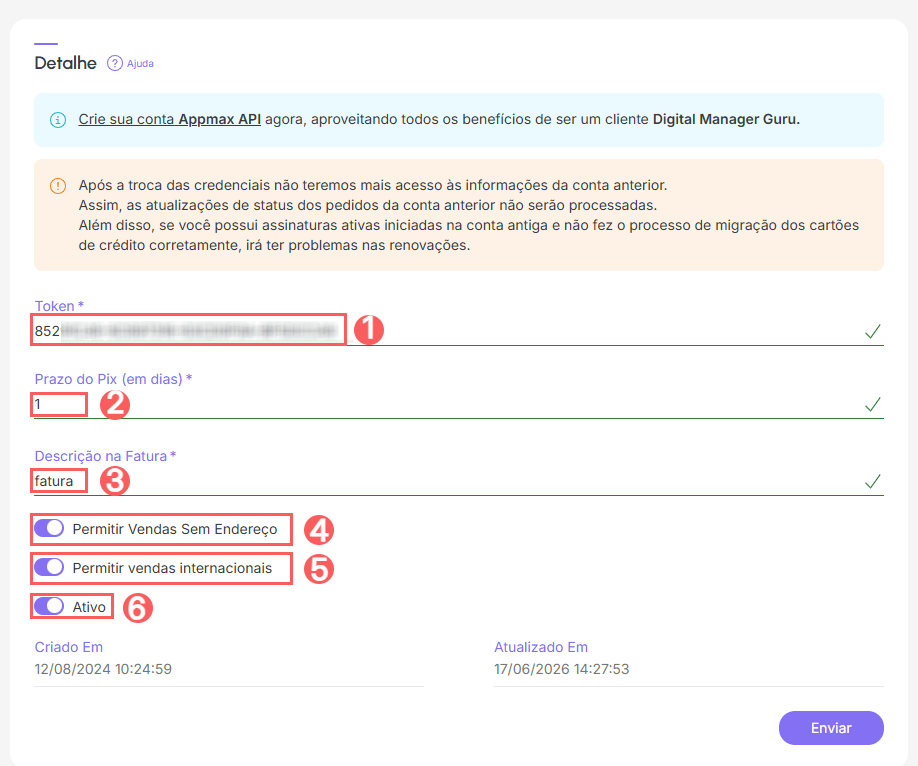Screen dimensions: 918x766
Task: Focus the Descrição na Fatura input field
Action: pyautogui.click(x=458, y=481)
